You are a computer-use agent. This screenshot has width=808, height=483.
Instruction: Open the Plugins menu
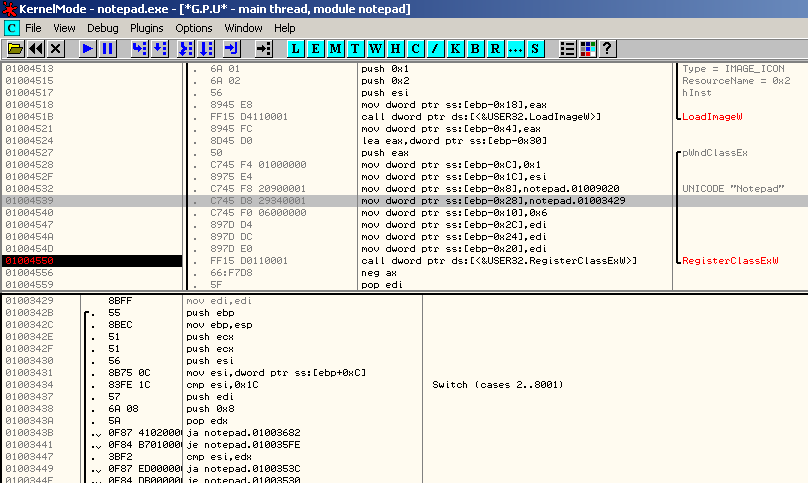[x=147, y=28]
